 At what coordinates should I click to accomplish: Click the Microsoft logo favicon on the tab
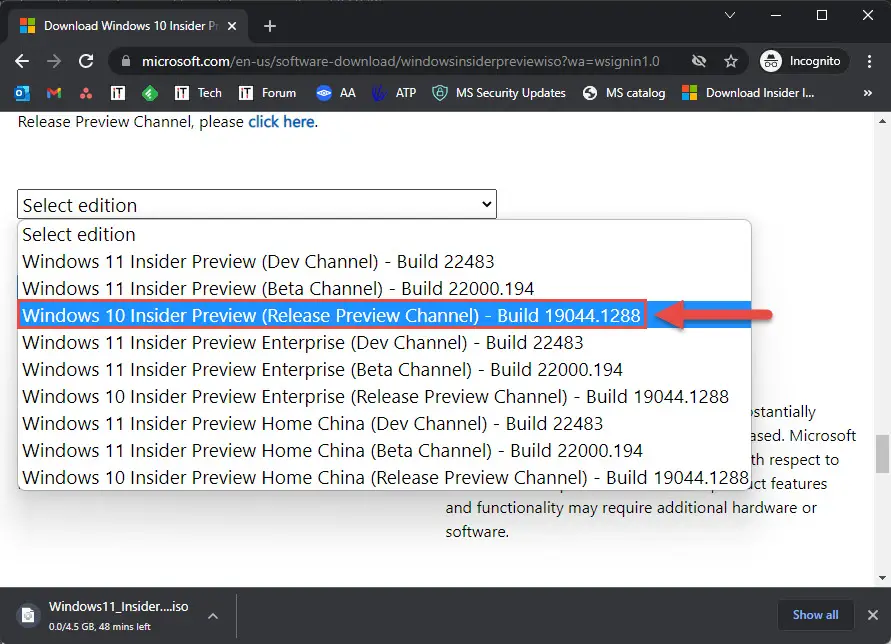27,26
